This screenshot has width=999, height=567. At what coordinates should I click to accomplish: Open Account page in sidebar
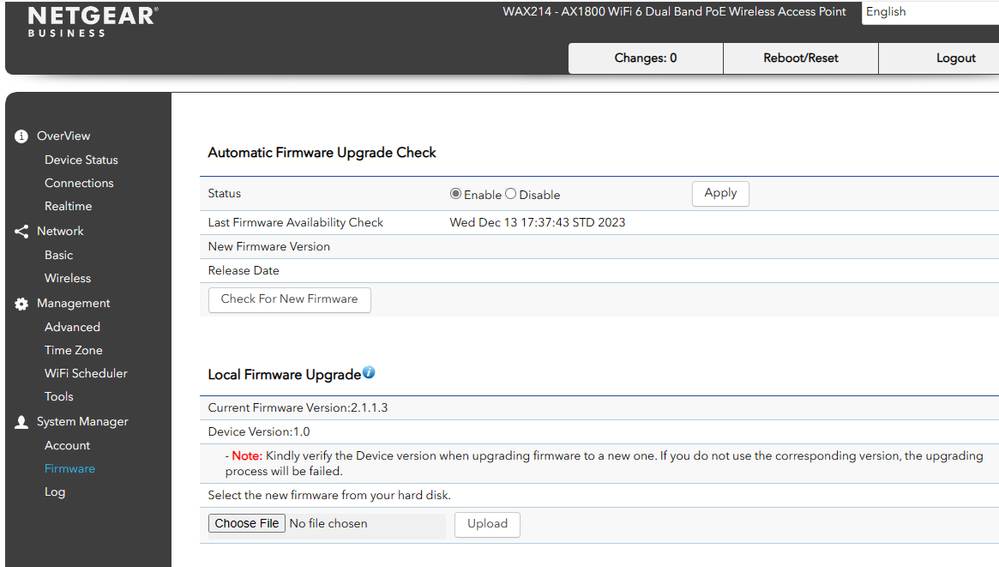pos(67,445)
